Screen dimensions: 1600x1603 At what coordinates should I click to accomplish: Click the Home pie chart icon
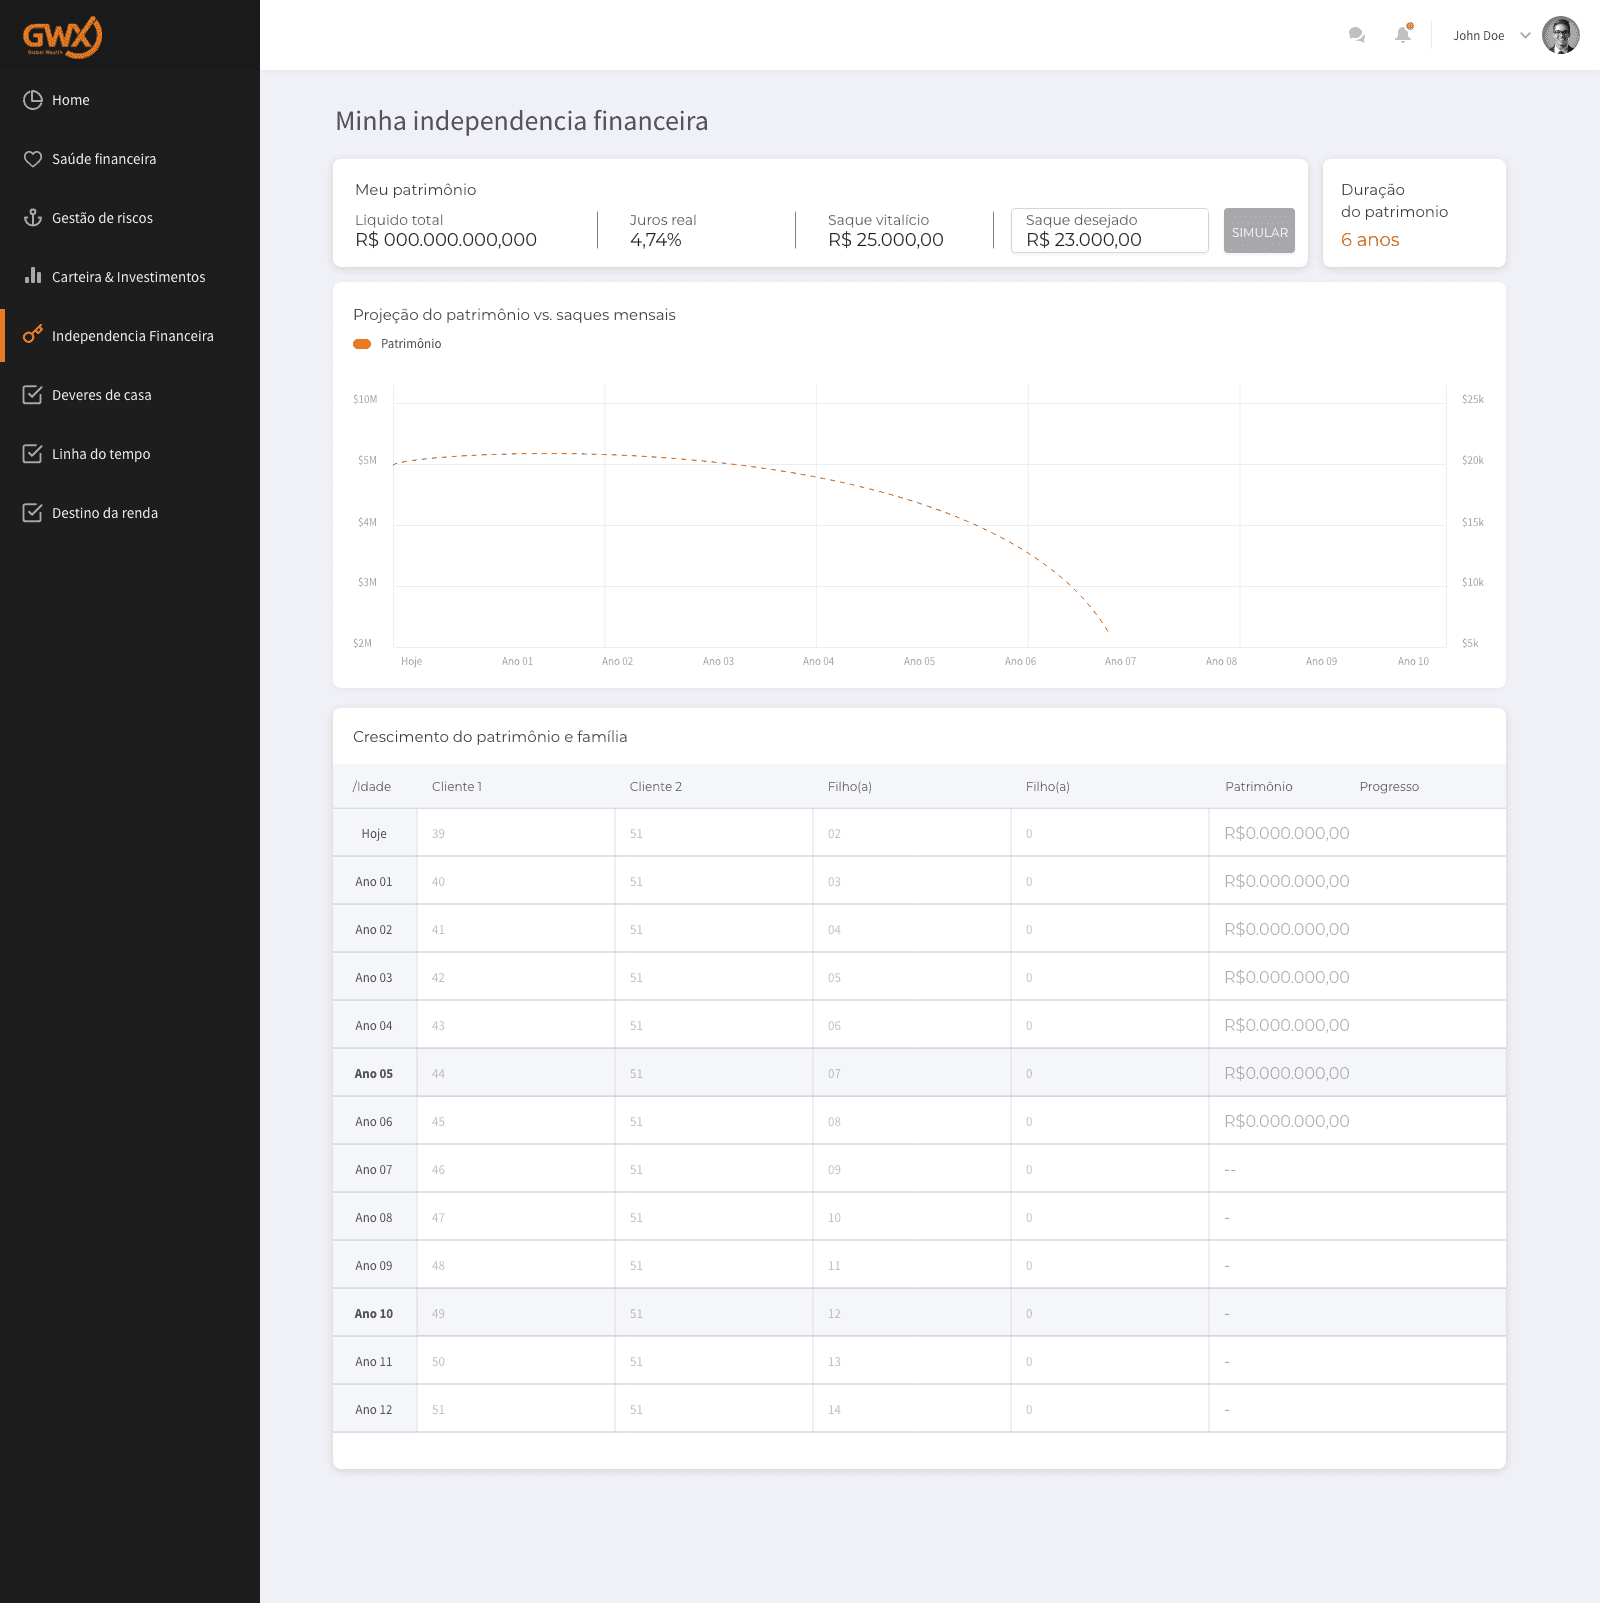point(33,100)
